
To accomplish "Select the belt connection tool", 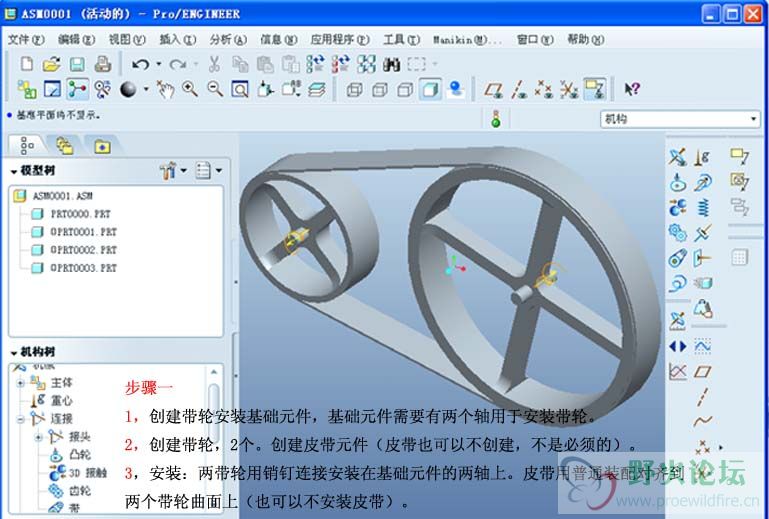I will click(678, 258).
